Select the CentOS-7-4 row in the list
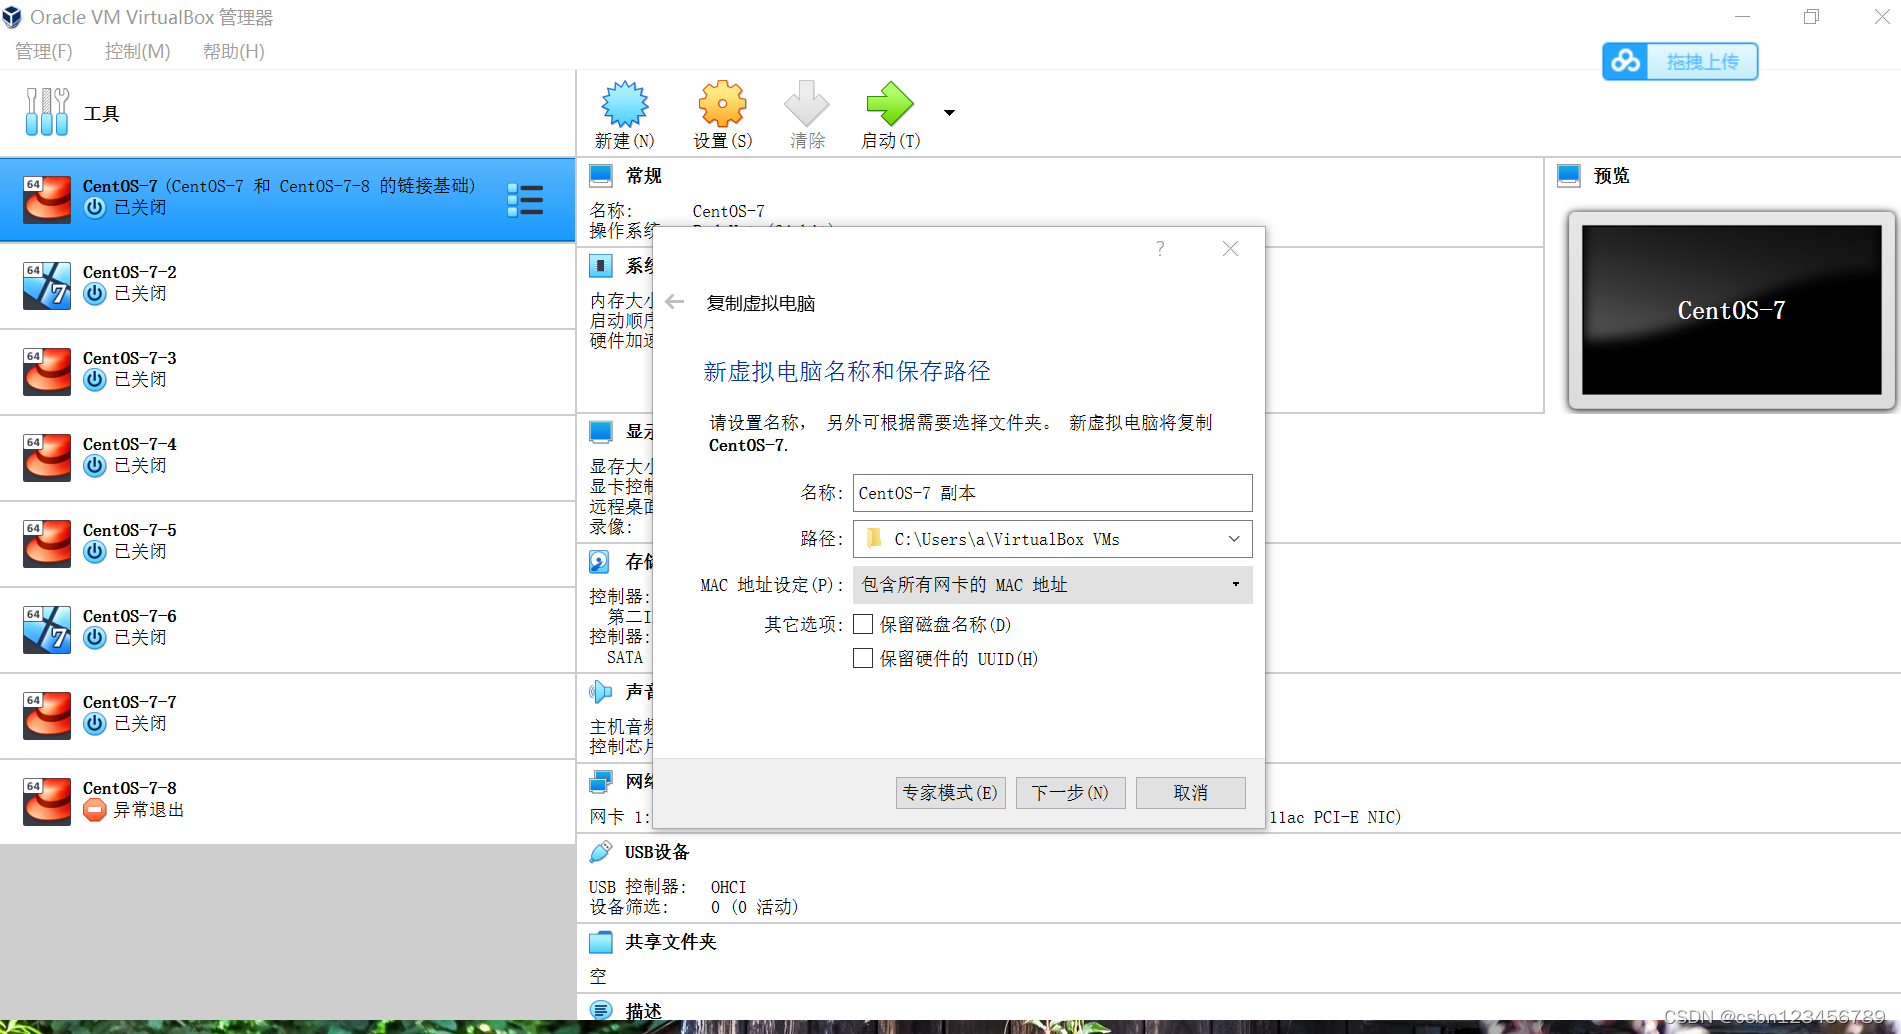Screen dimensions: 1901x1034 pyautogui.click(x=288, y=458)
